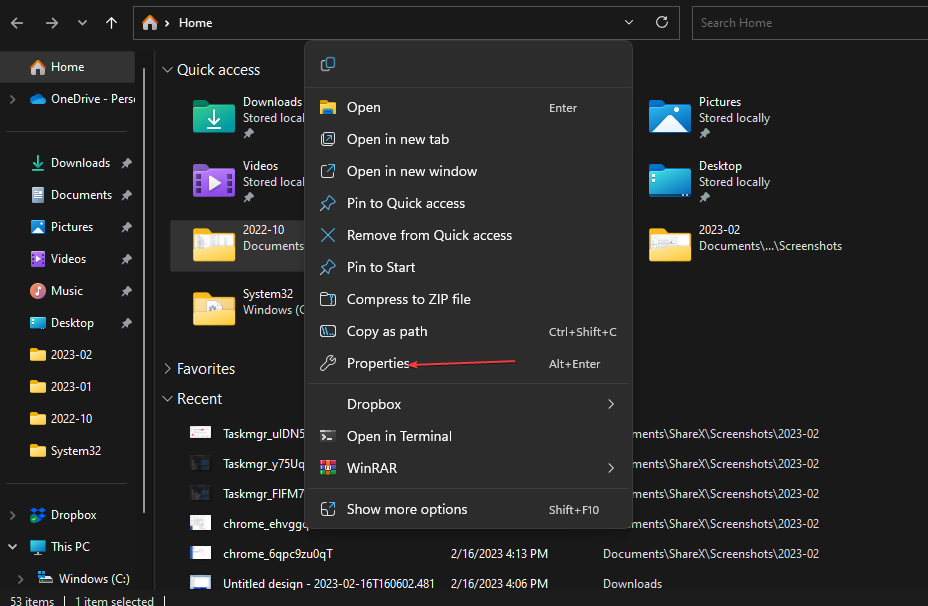Collapse the Recent section
Viewport: 928px width, 606px height.
pyautogui.click(x=167, y=398)
